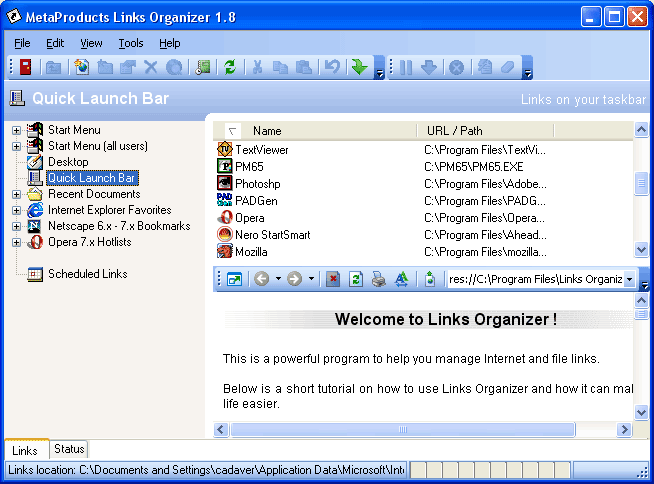The width and height of the screenshot is (654, 484).
Task: Click the Copy toolbar icon
Action: pyautogui.click(x=280, y=67)
